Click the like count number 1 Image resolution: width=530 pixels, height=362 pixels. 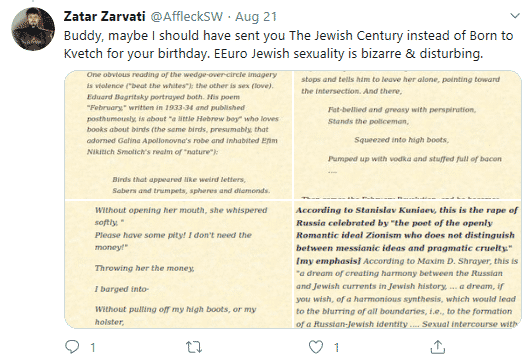pos(337,347)
